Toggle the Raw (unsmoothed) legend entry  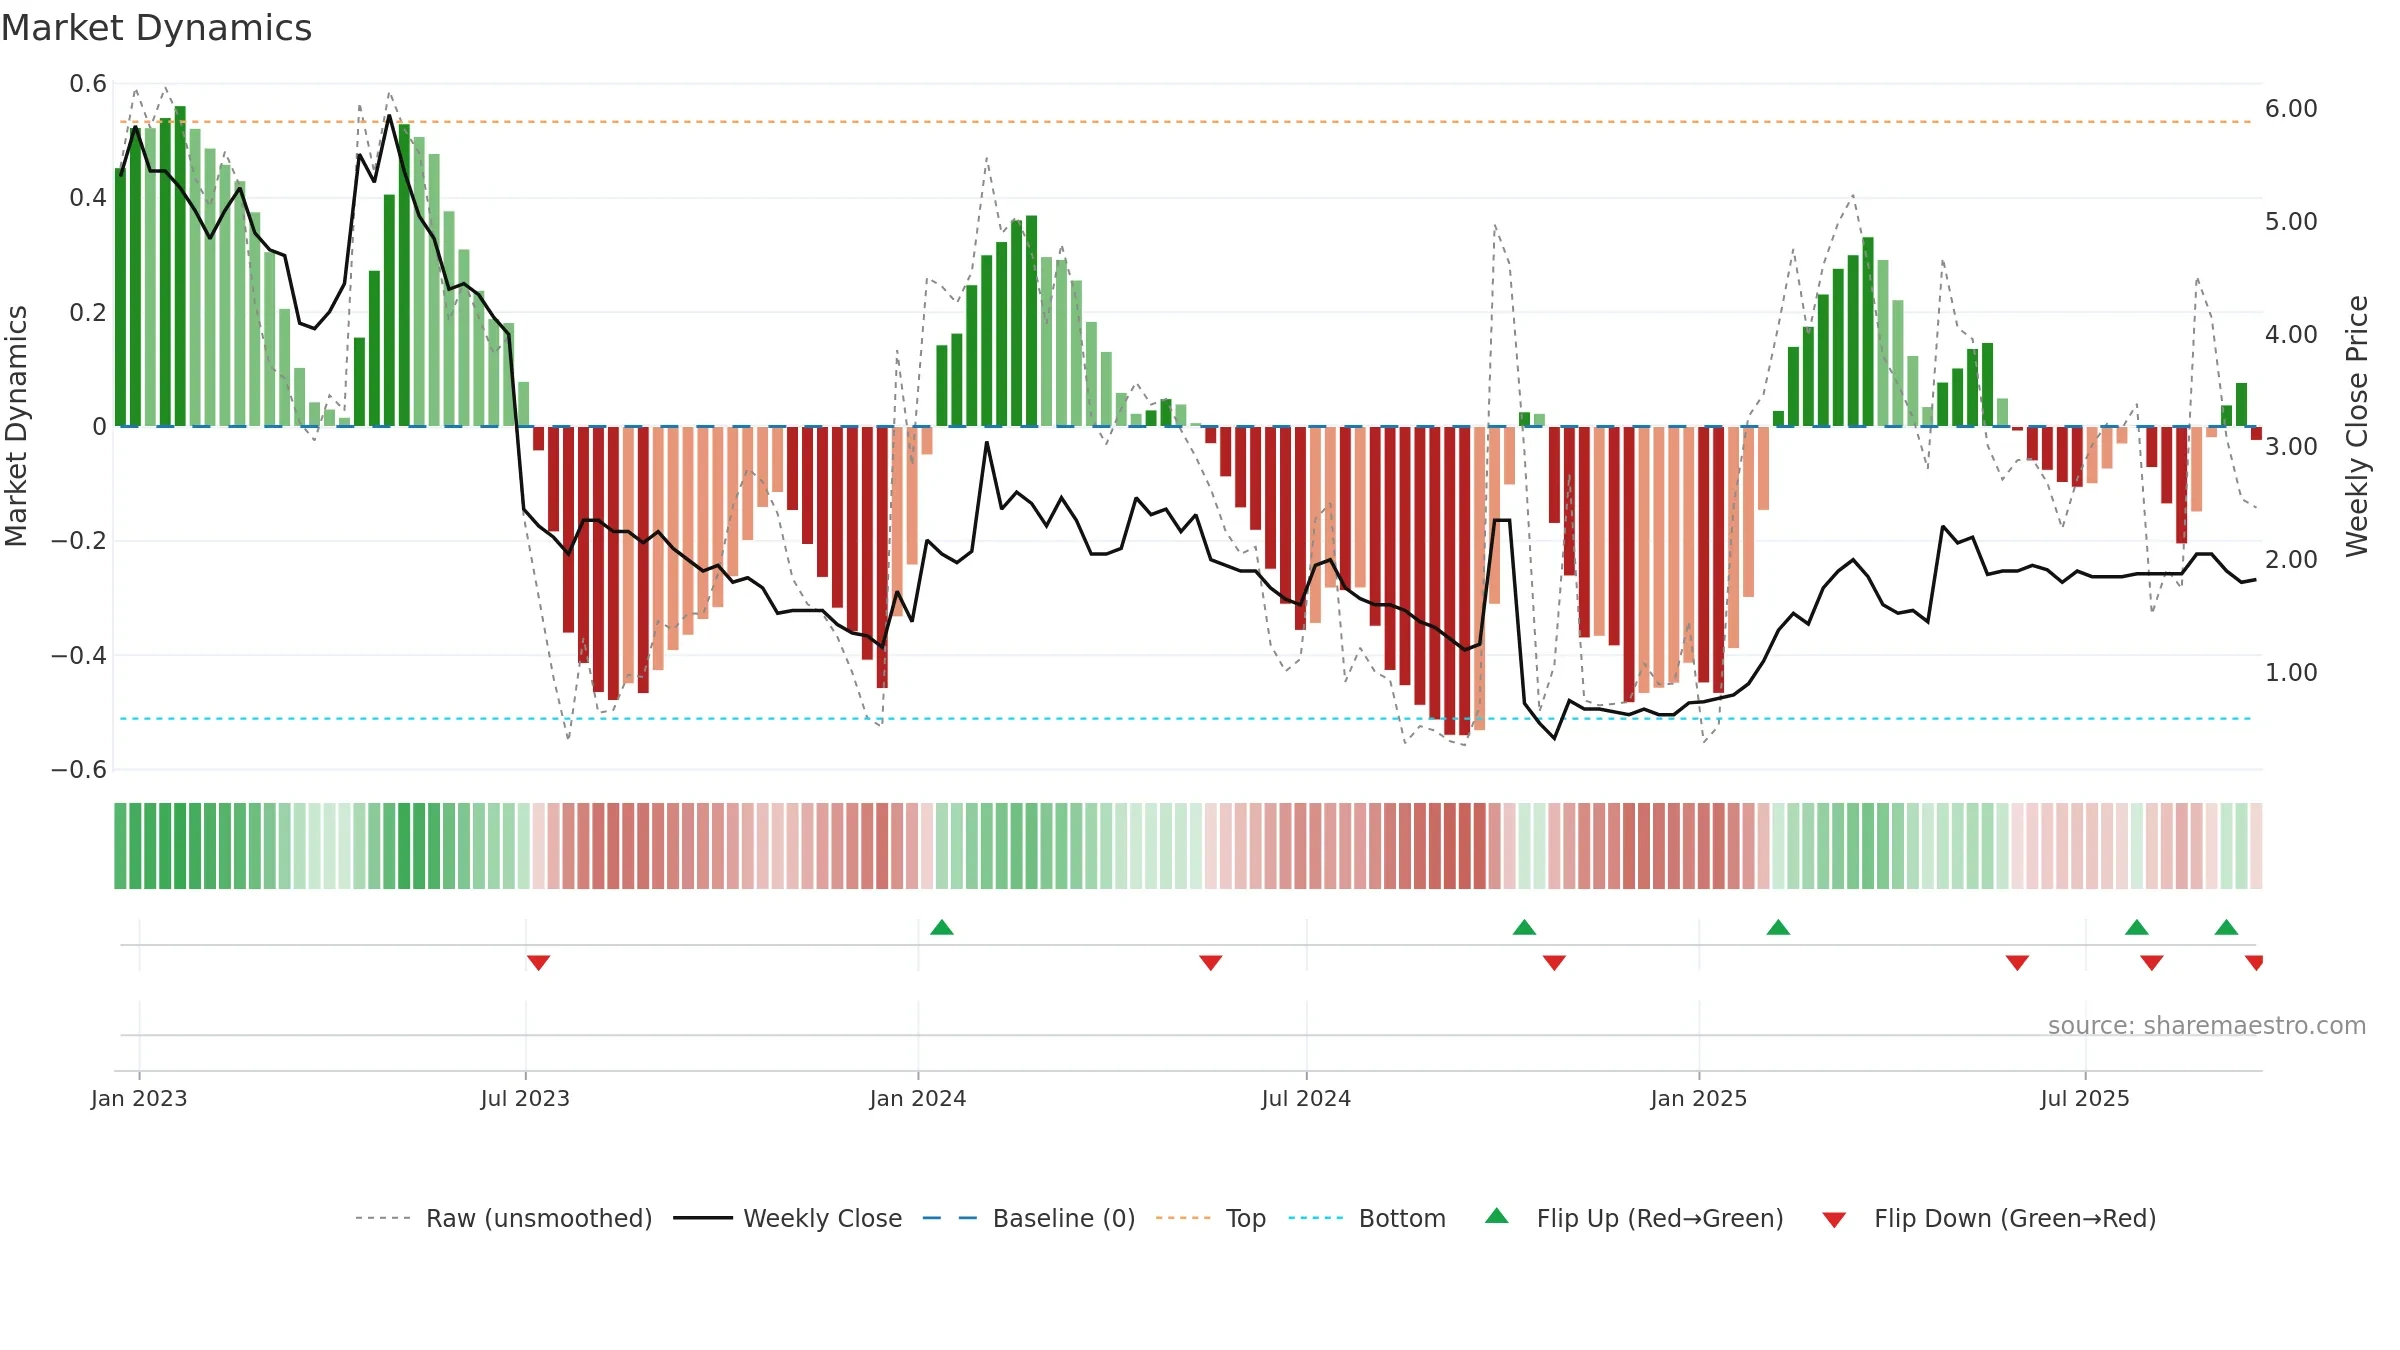(504, 1218)
